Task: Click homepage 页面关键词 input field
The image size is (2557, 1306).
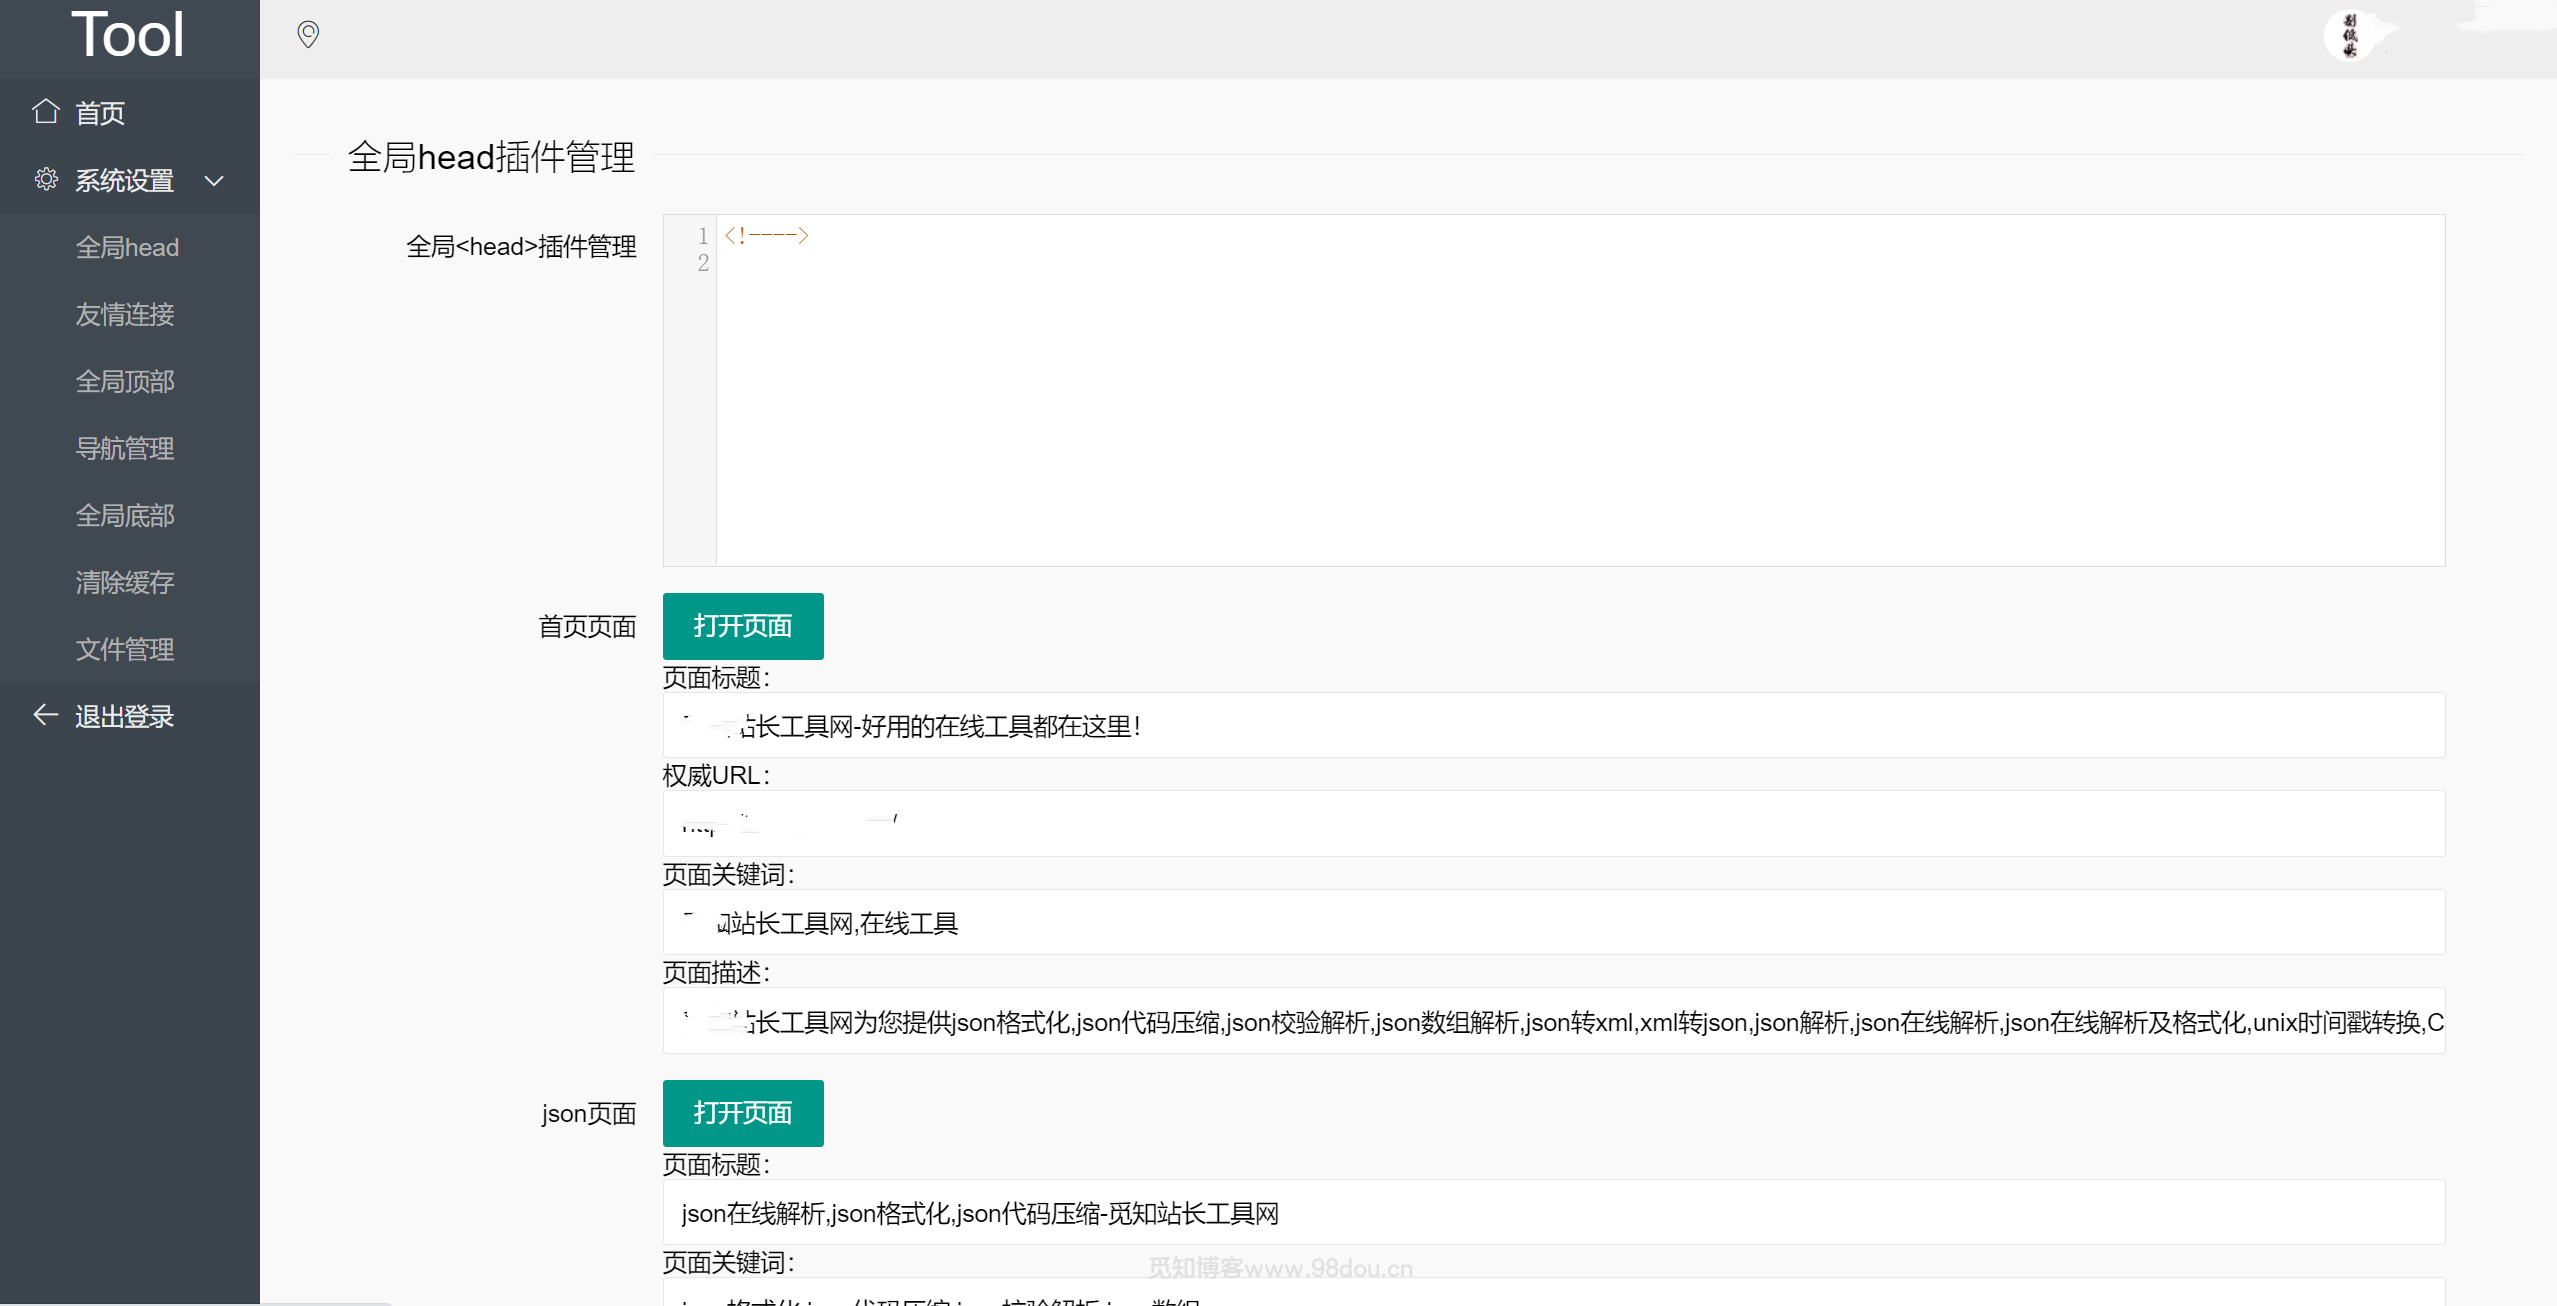Action: point(1554,922)
